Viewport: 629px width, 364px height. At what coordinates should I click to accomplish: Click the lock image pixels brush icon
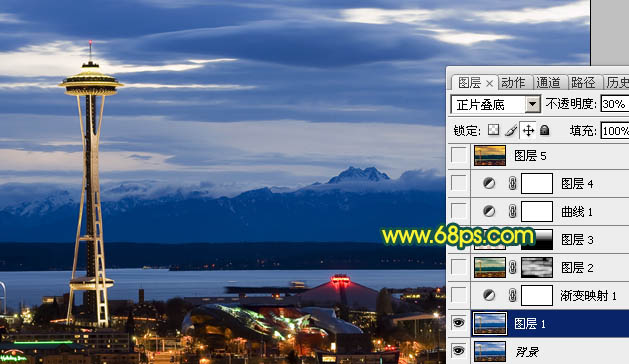click(511, 130)
